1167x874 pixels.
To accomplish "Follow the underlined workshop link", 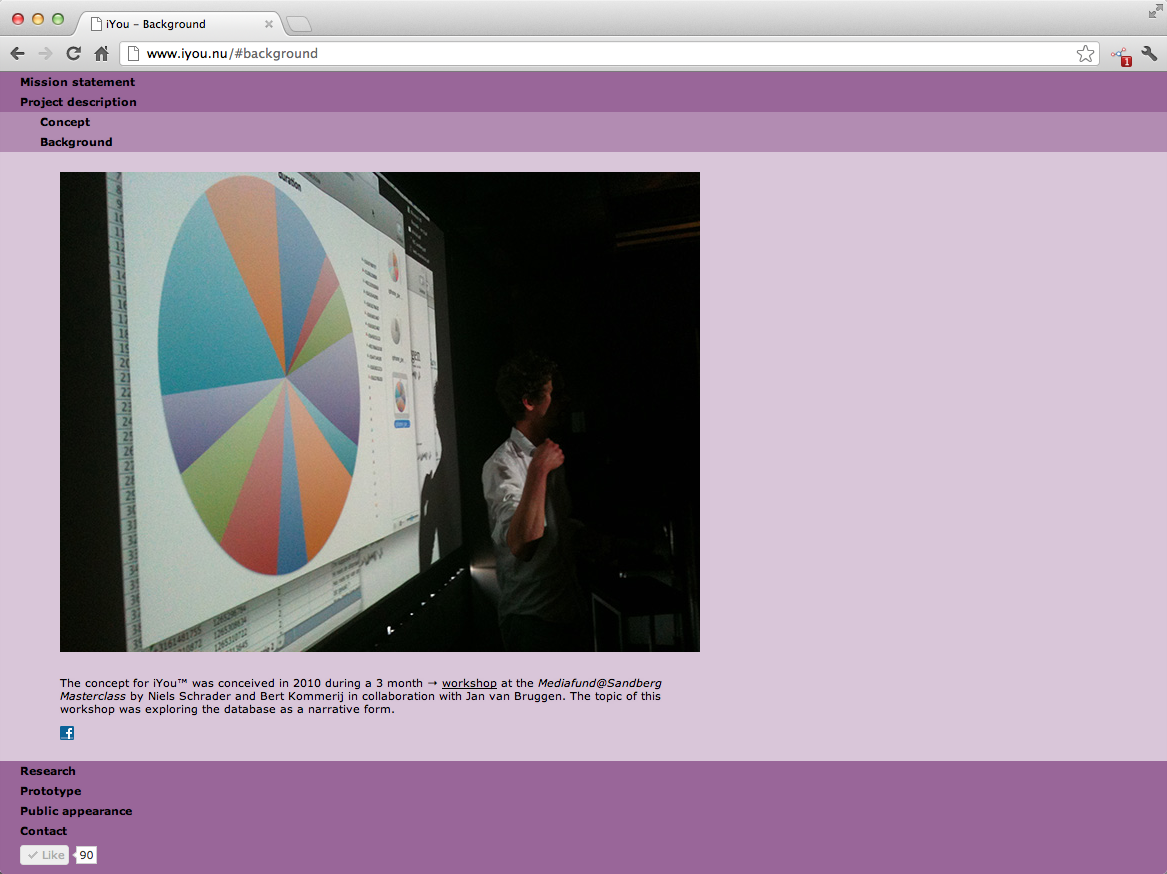I will click(x=469, y=684).
